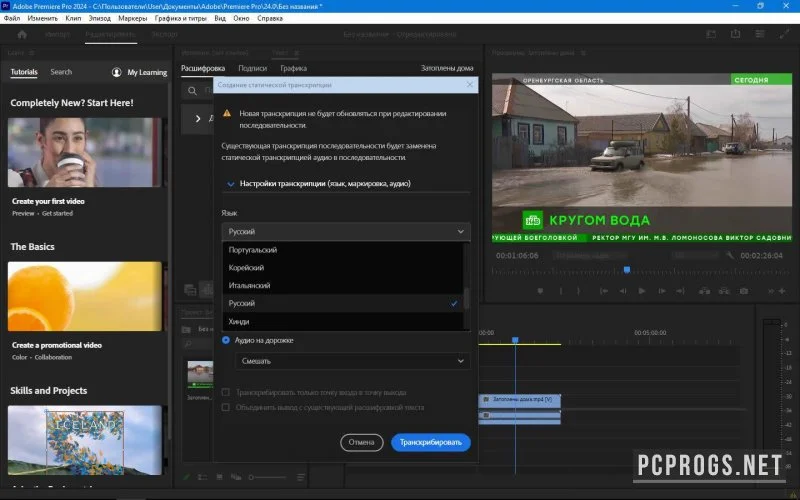Click the quick export share icon
The width and height of the screenshot is (800, 500).
pos(735,34)
